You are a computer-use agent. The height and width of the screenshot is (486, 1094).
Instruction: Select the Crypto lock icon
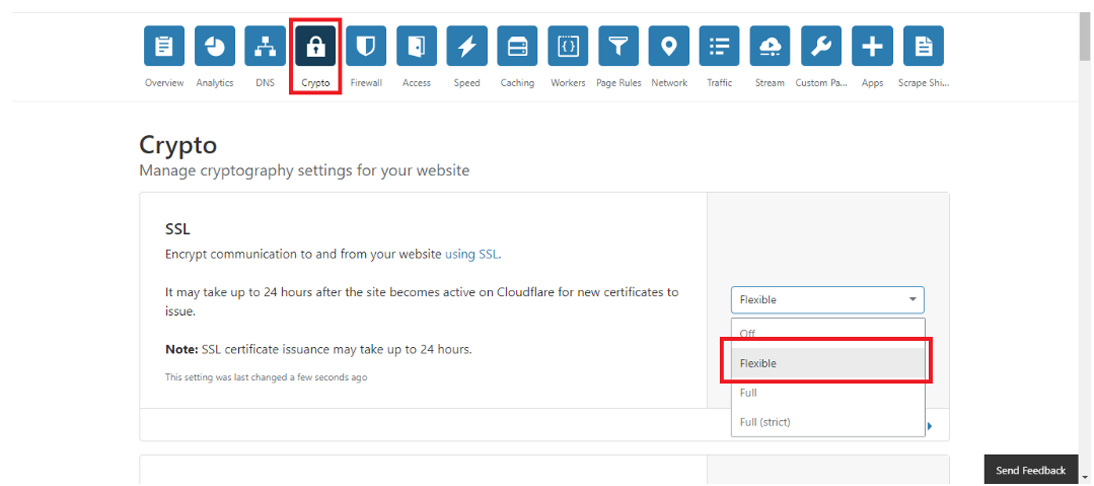[x=315, y=47]
